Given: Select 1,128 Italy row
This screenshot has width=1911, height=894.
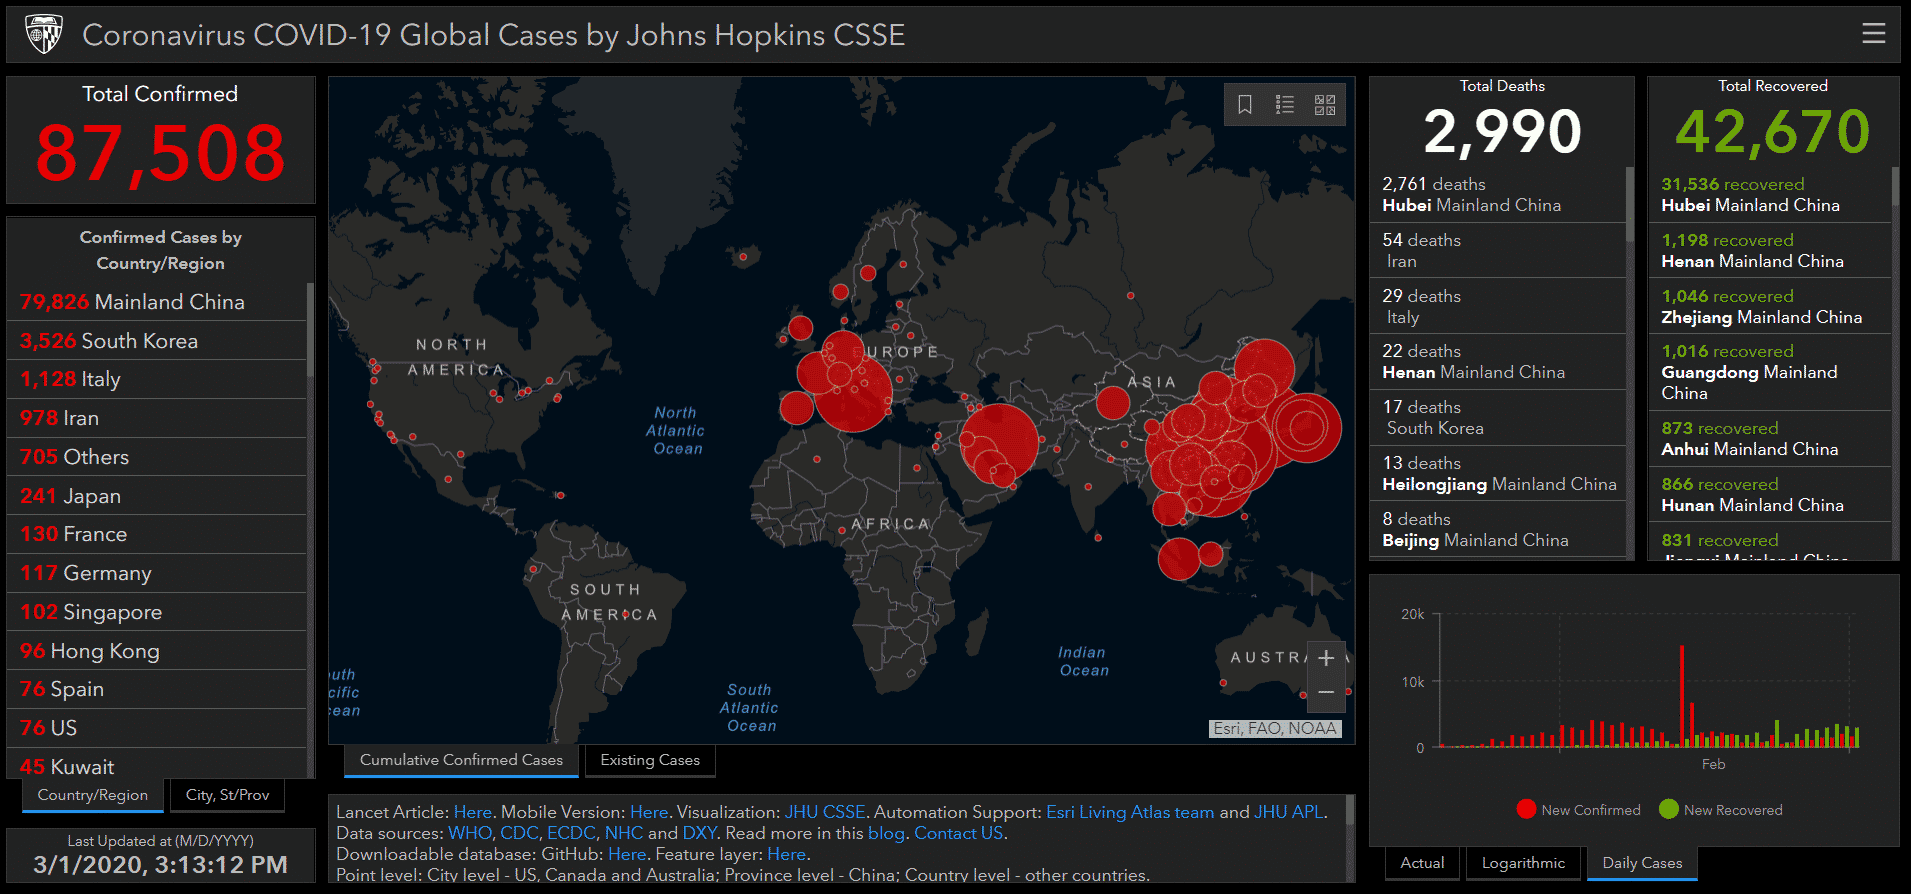Looking at the screenshot, I should click(x=157, y=379).
